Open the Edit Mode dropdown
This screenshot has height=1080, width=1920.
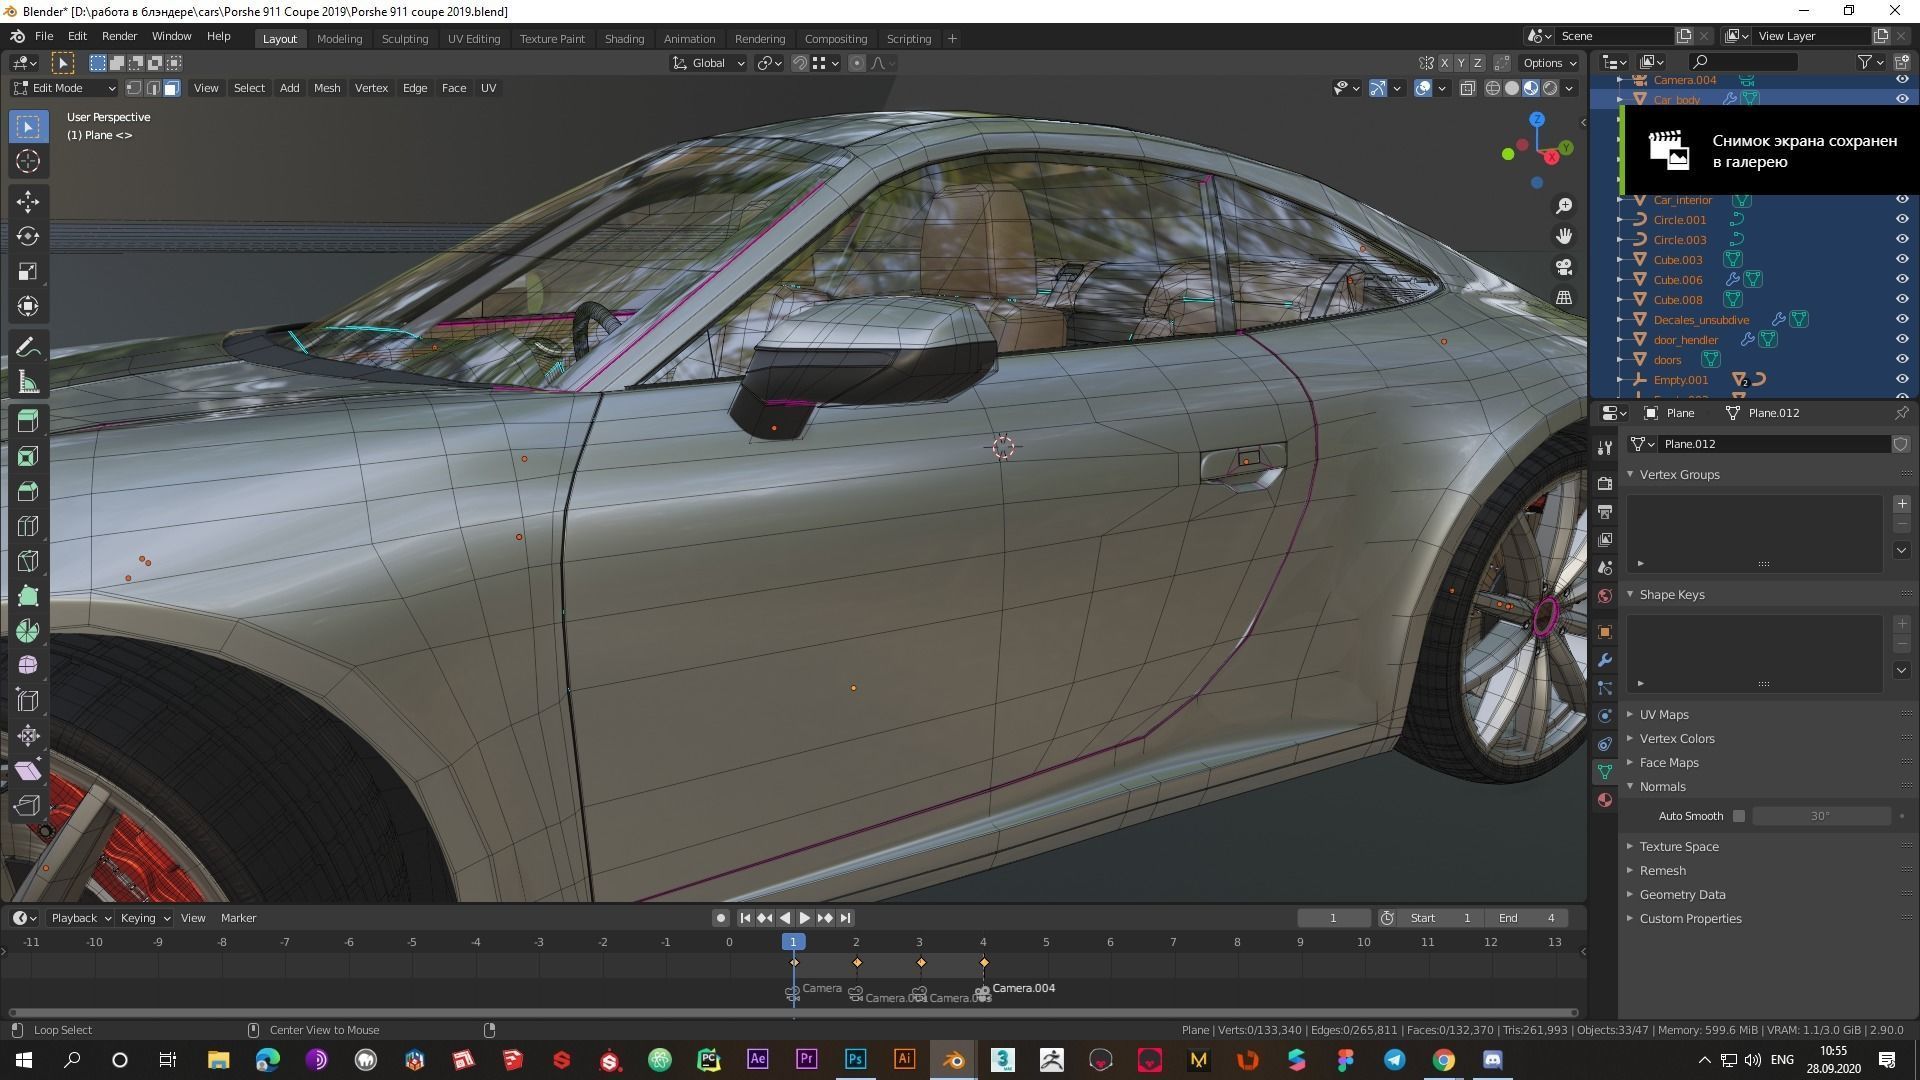point(64,88)
